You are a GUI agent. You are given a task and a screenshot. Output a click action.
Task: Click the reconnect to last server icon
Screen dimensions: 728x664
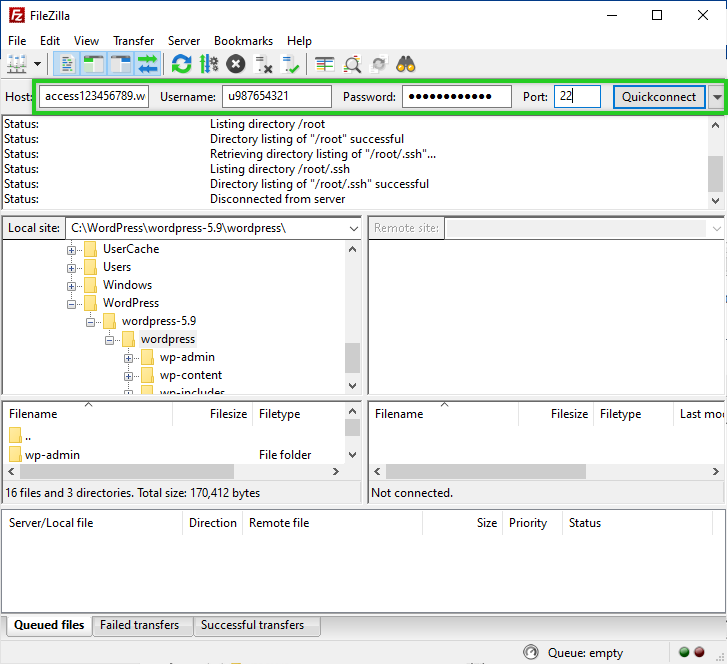coord(291,65)
